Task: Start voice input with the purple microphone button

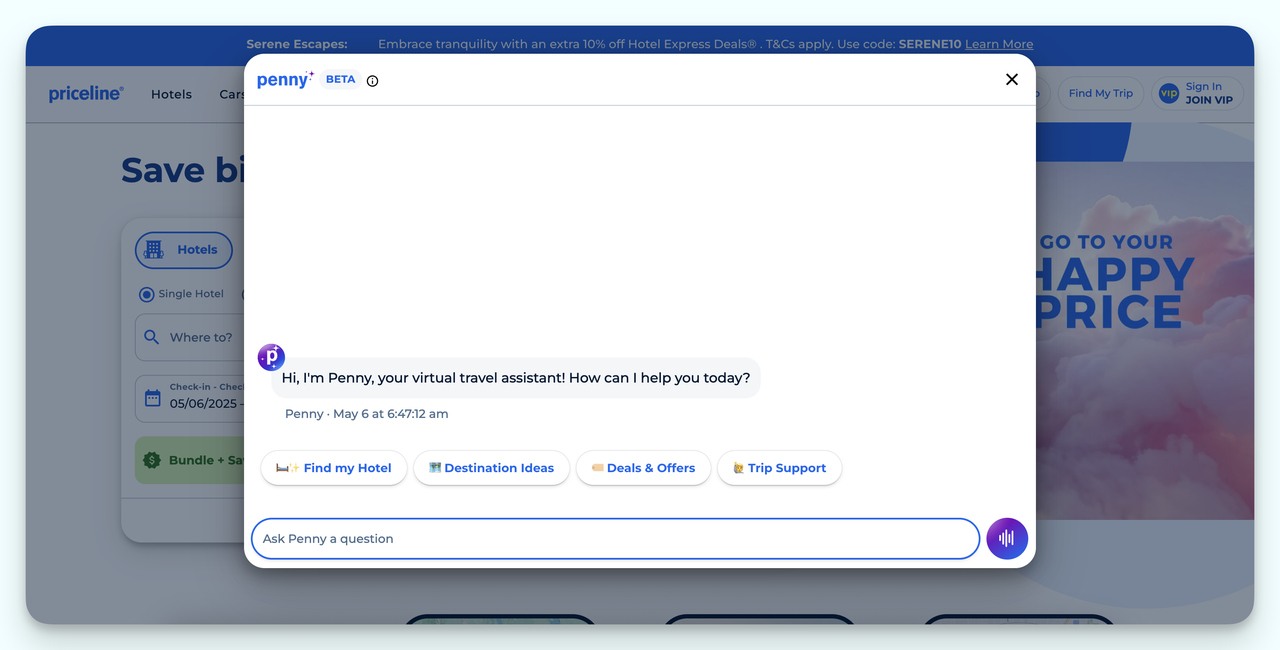Action: [1007, 538]
